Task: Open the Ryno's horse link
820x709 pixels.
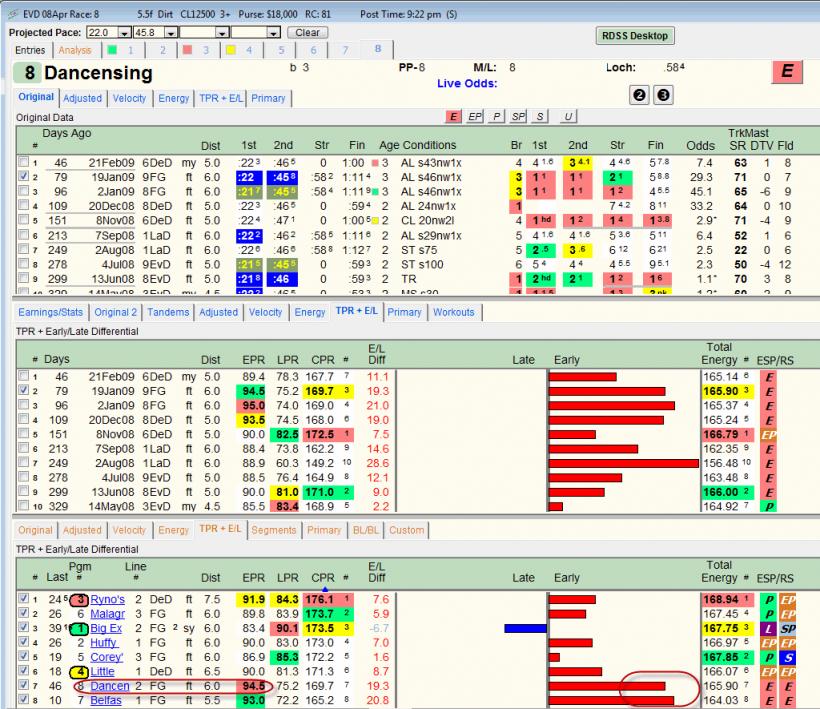Action: pos(107,599)
